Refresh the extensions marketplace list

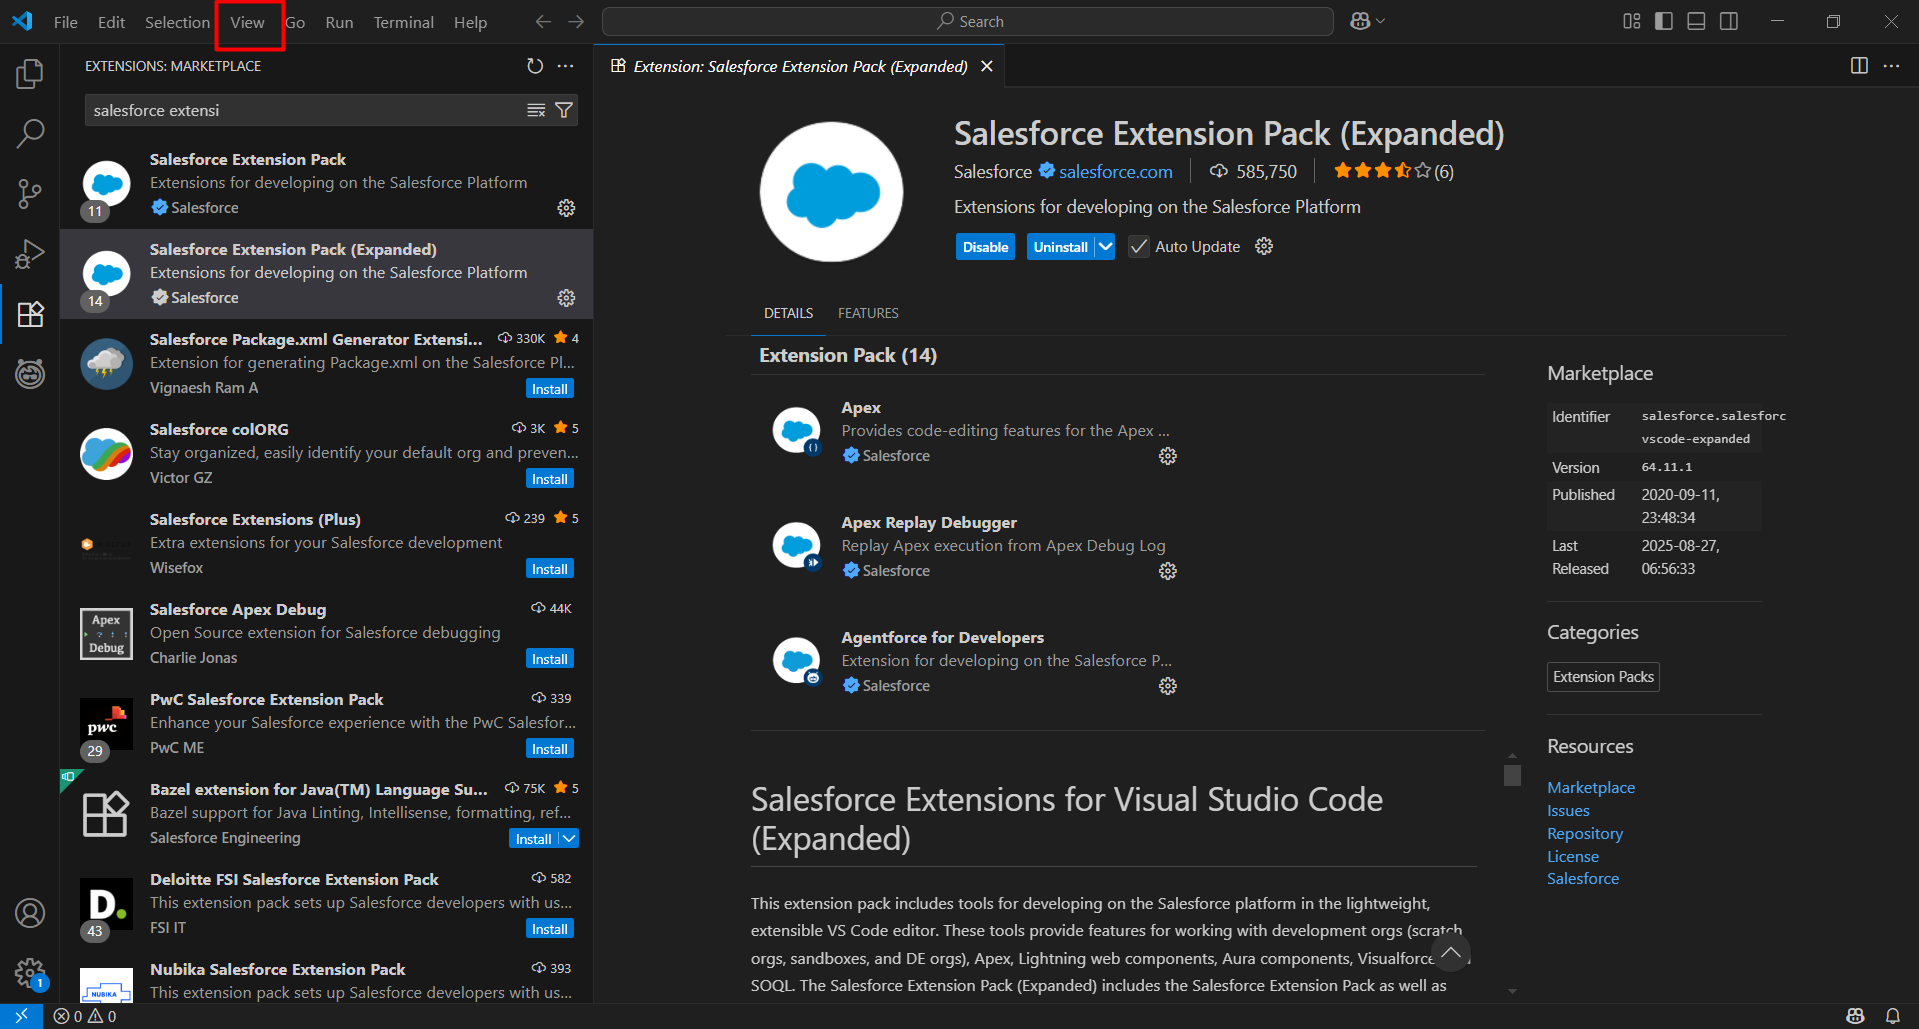click(x=535, y=66)
